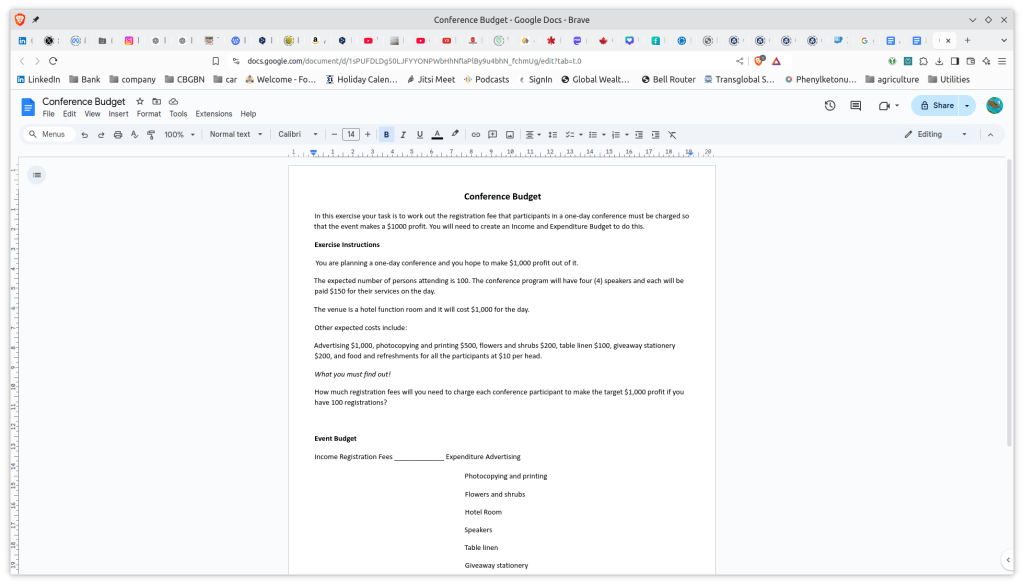Expand the Normal text style dropdown

(x=236, y=134)
